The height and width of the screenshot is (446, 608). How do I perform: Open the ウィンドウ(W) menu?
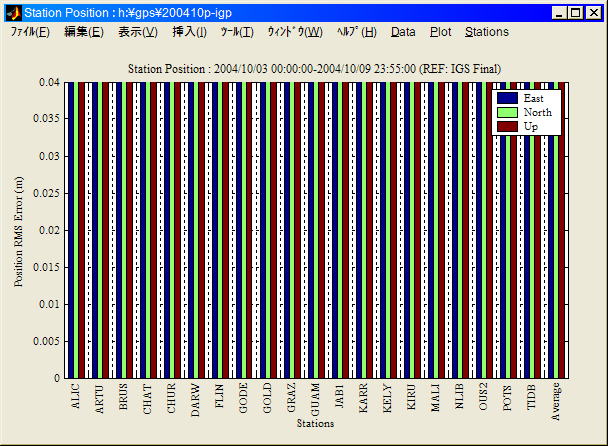point(294,32)
